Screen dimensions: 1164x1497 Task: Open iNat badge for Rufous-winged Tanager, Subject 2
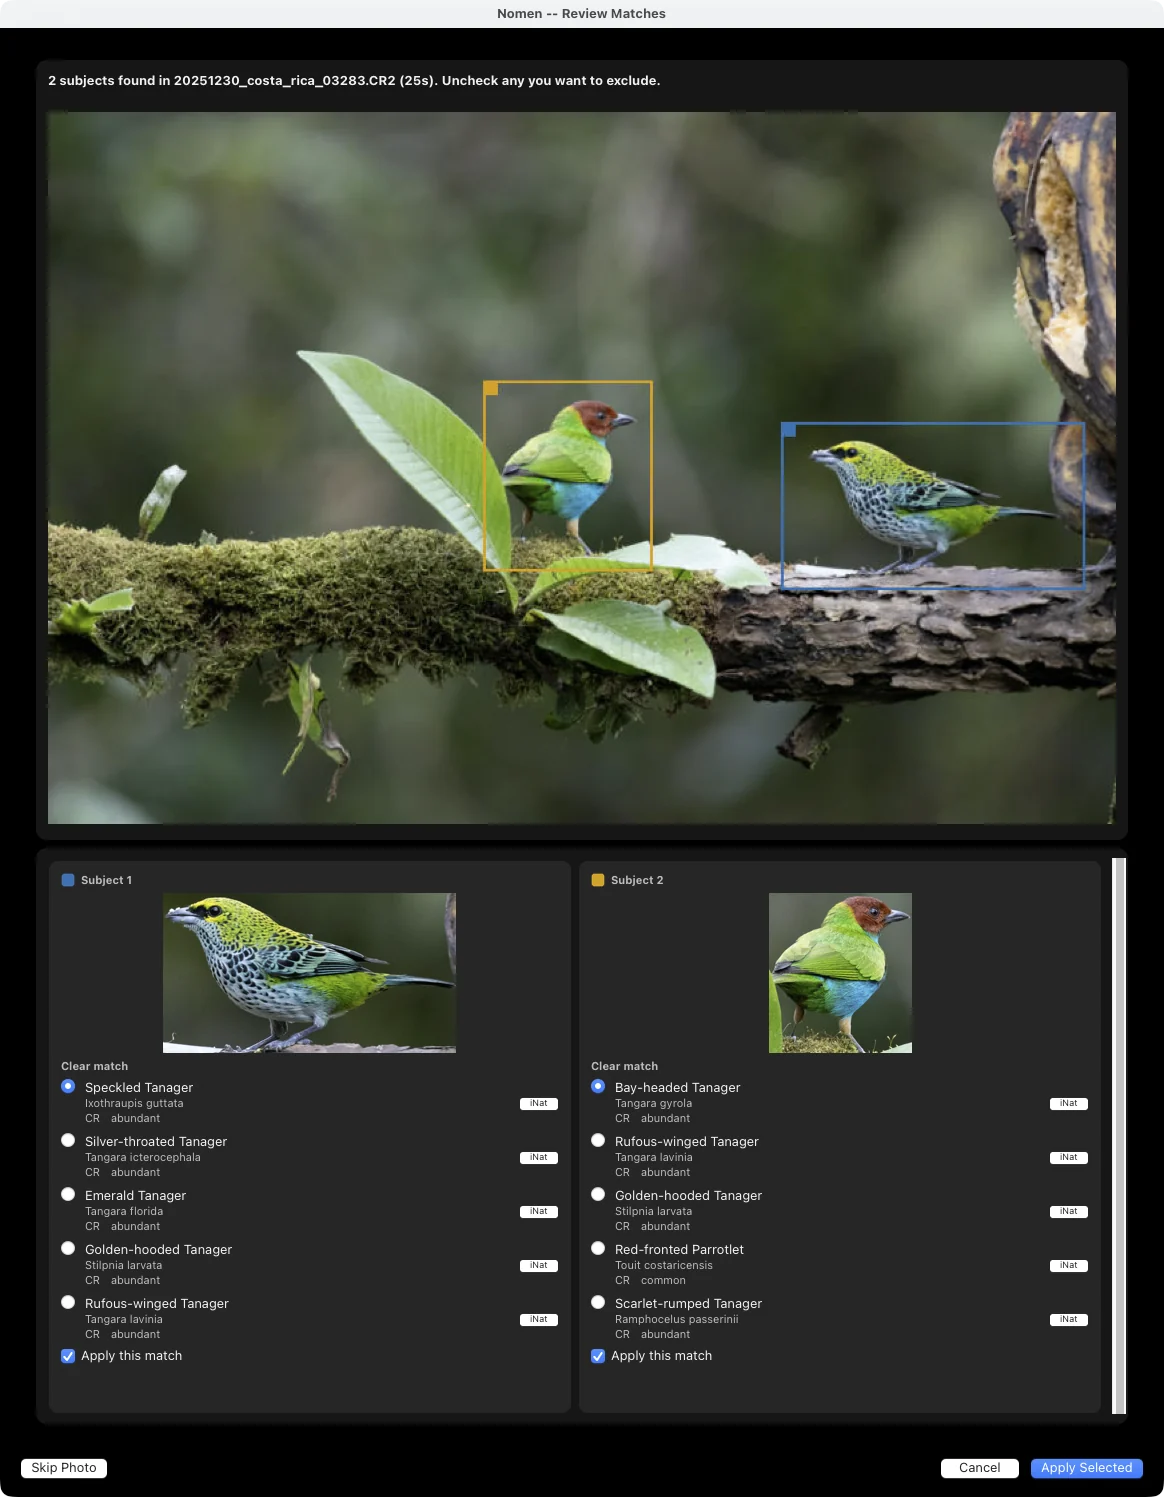pos(1069,1158)
